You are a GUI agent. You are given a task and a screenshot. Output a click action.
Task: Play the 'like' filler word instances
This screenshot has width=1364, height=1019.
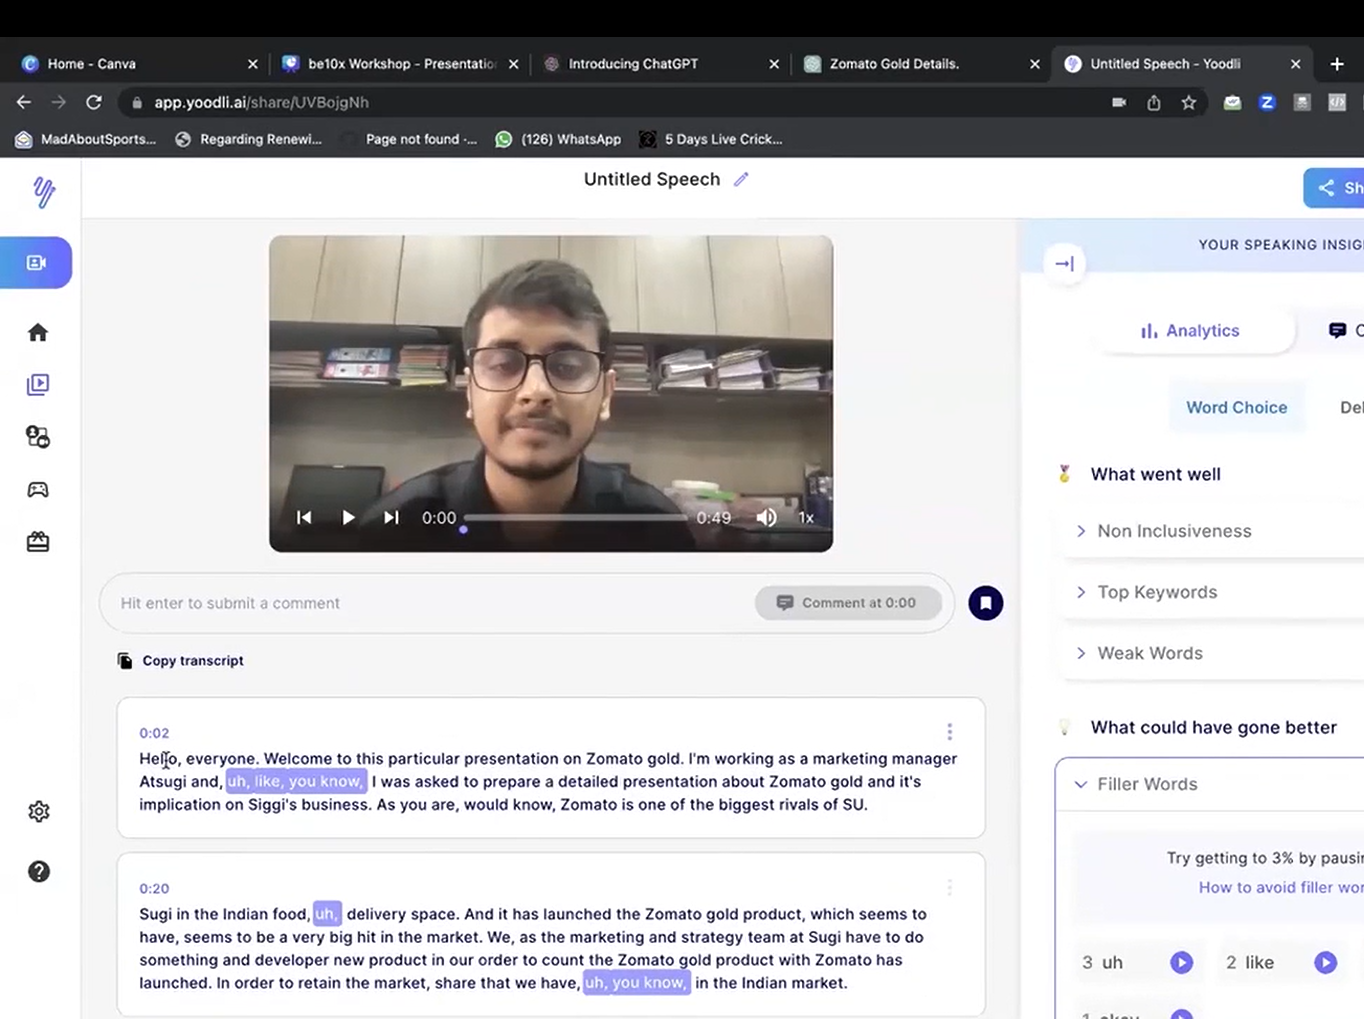point(1325,962)
